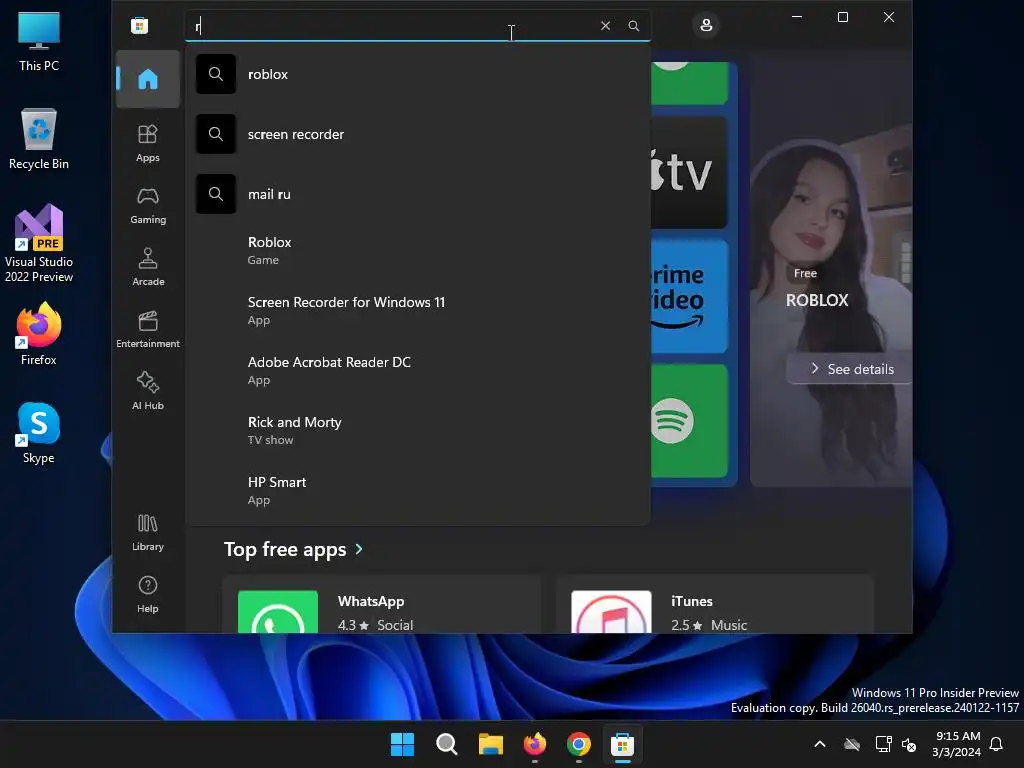Click the OneDrive cloud tray icon
Screen dimensions: 1024x768
pyautogui.click(x=852, y=744)
